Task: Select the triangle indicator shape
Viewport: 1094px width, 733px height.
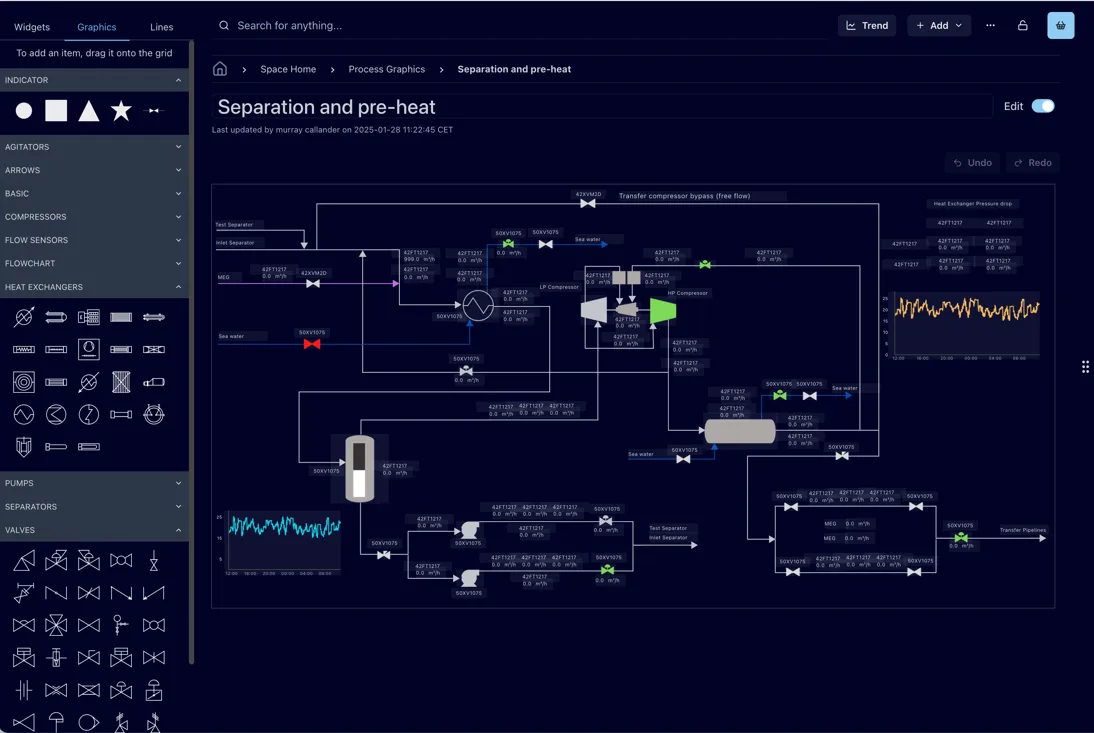Action: (89, 111)
